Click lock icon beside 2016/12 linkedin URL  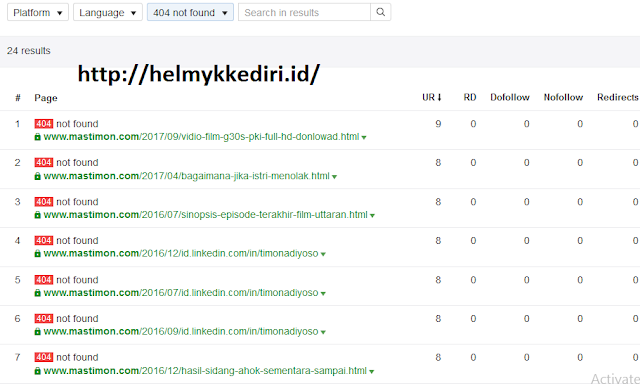(x=38, y=254)
